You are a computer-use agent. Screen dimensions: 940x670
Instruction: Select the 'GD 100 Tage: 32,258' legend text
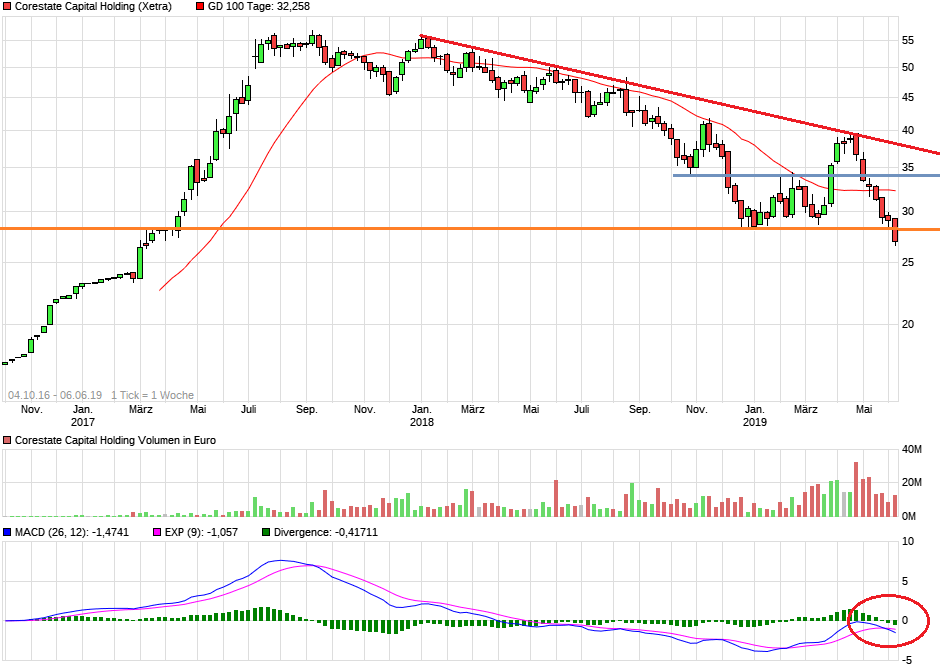coord(258,7)
